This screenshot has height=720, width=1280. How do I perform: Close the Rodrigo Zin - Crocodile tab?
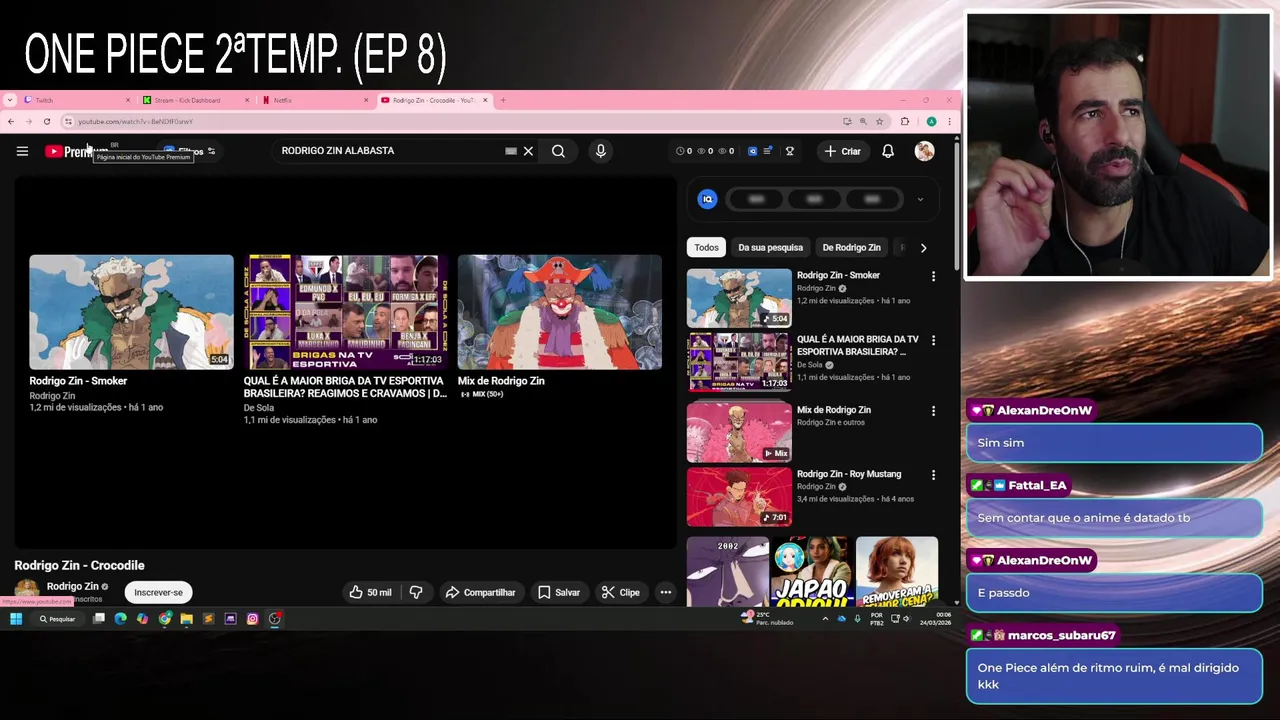click(485, 100)
